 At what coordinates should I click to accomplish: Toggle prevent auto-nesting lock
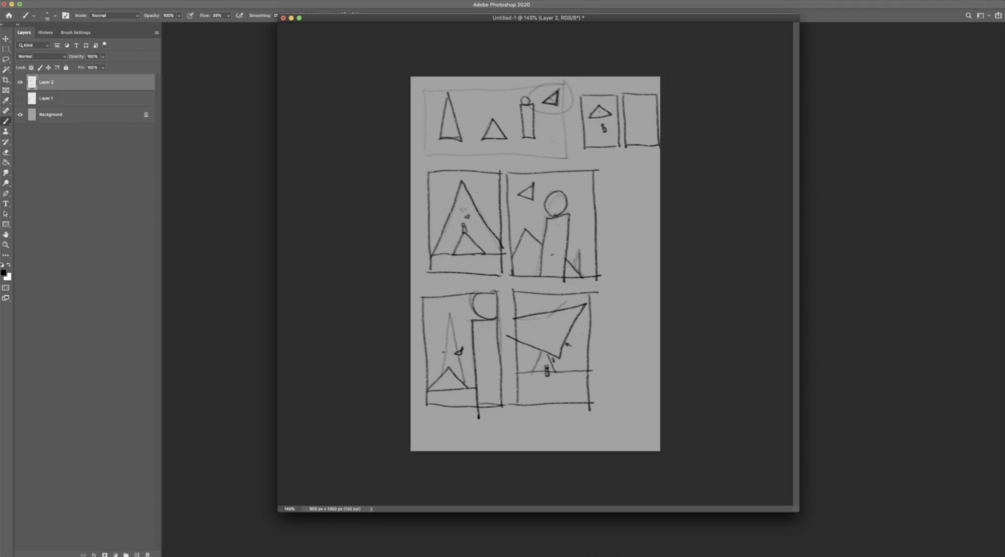point(57,67)
